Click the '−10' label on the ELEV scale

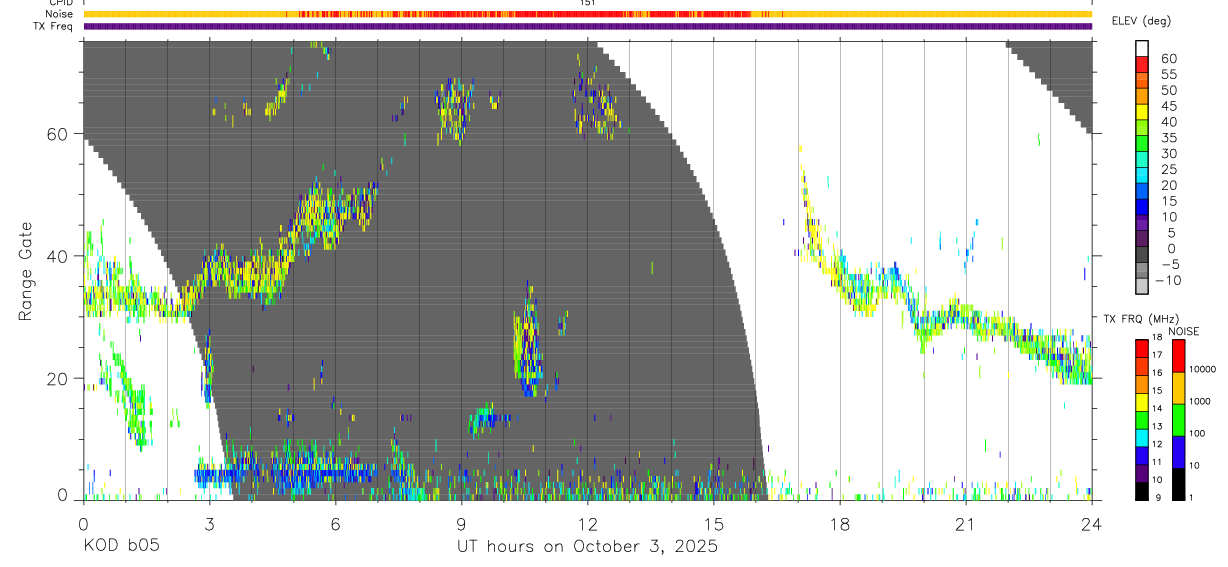(1169, 280)
